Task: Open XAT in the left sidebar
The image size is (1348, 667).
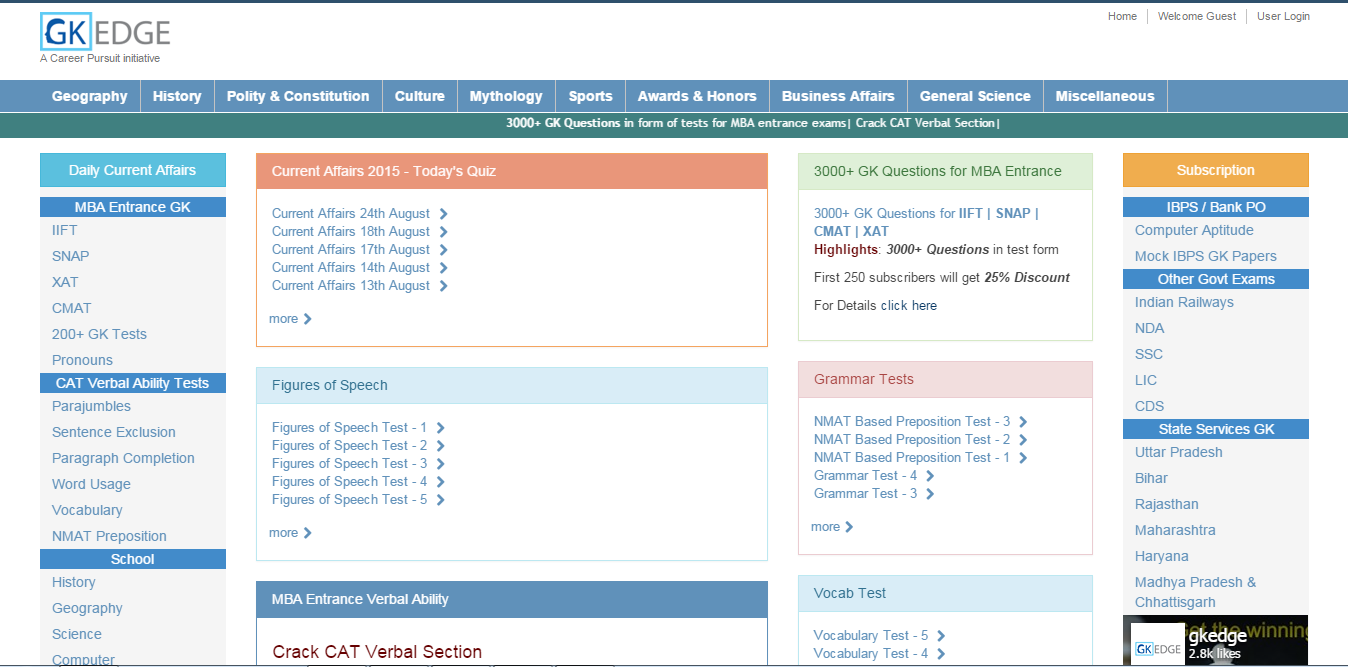Action: [x=65, y=282]
